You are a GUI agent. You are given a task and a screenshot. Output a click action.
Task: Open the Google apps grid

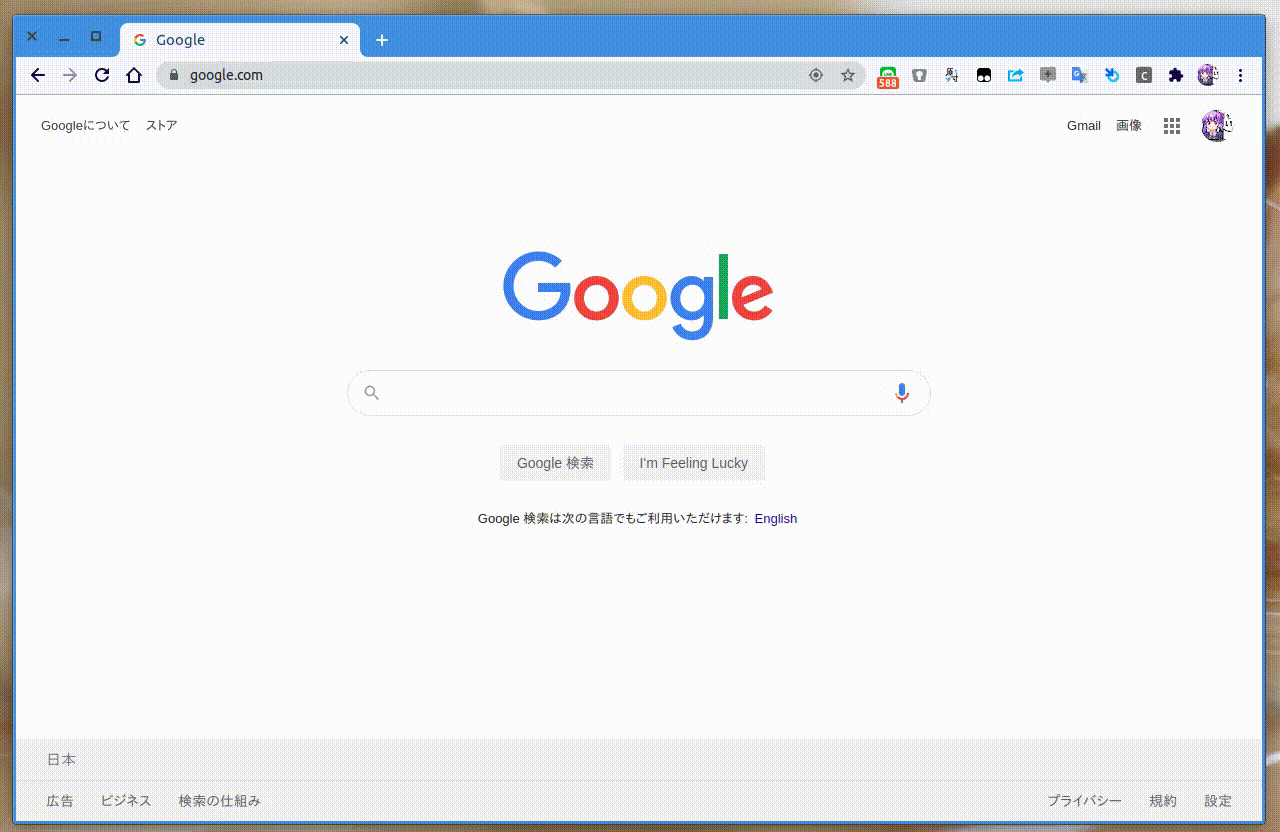1172,126
